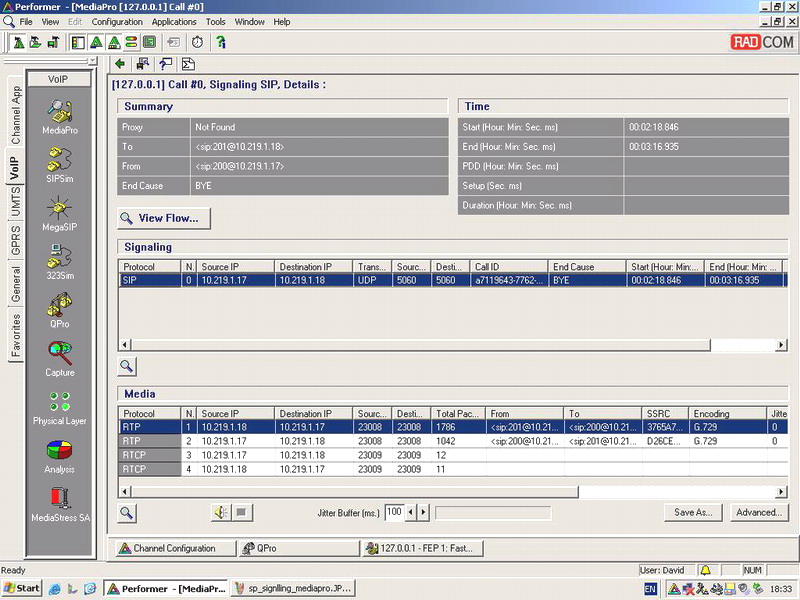Switch to the Favorites side tab
Image resolution: width=800 pixels, height=600 pixels.
[x=16, y=335]
